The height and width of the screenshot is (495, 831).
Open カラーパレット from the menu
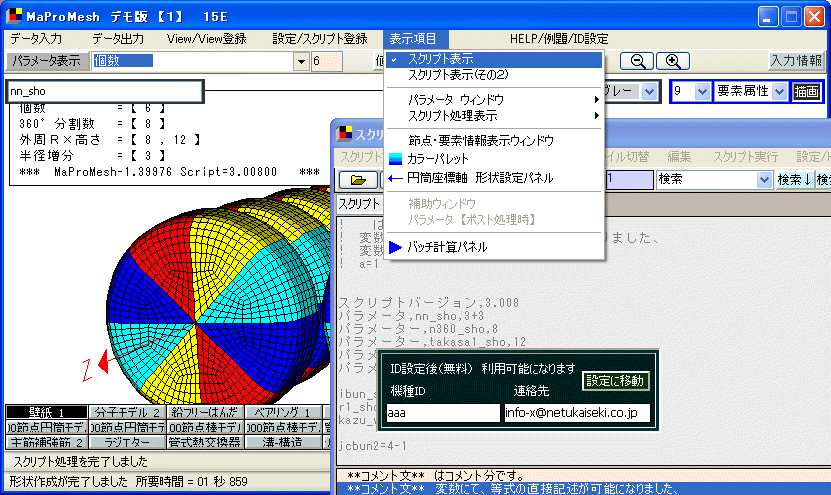click(x=437, y=159)
